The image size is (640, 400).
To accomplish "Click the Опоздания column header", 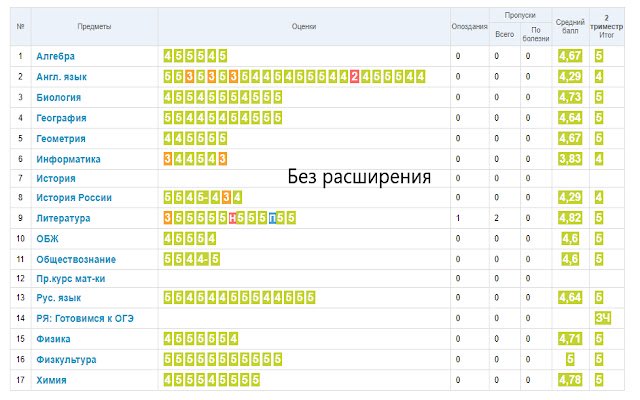I will (469, 27).
